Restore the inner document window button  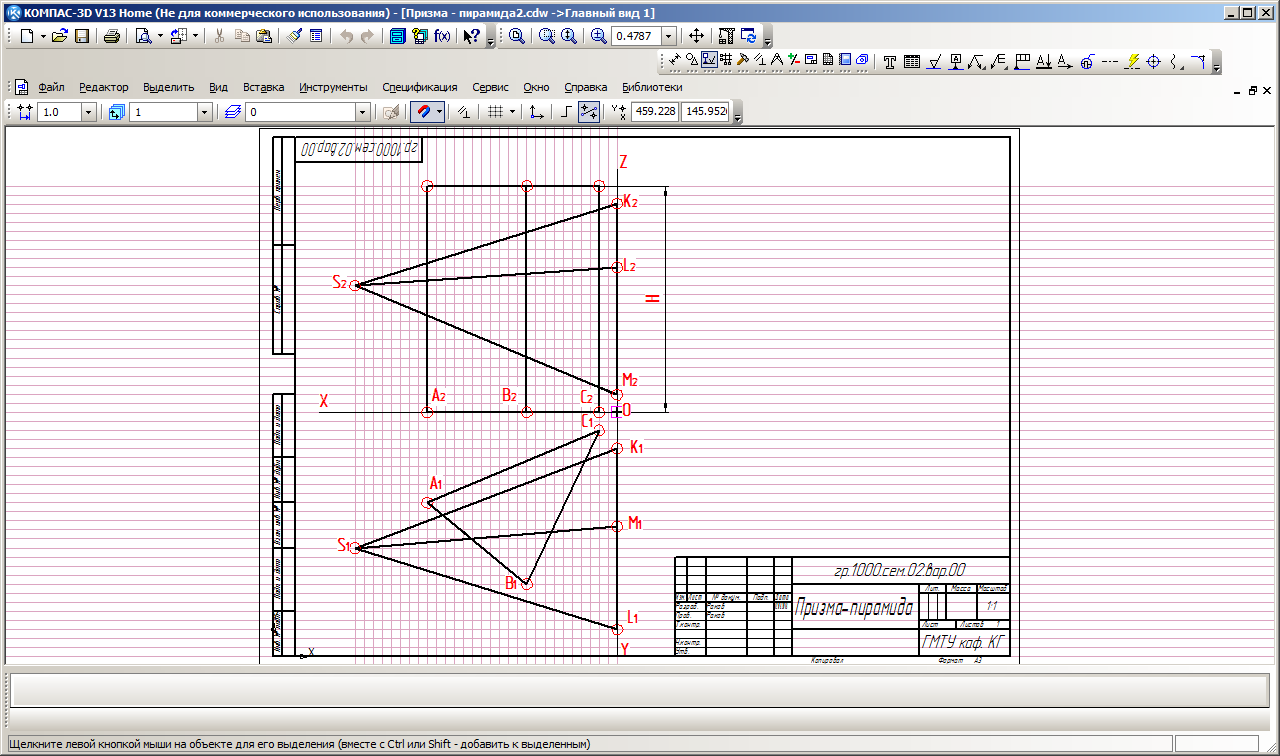tap(1253, 89)
